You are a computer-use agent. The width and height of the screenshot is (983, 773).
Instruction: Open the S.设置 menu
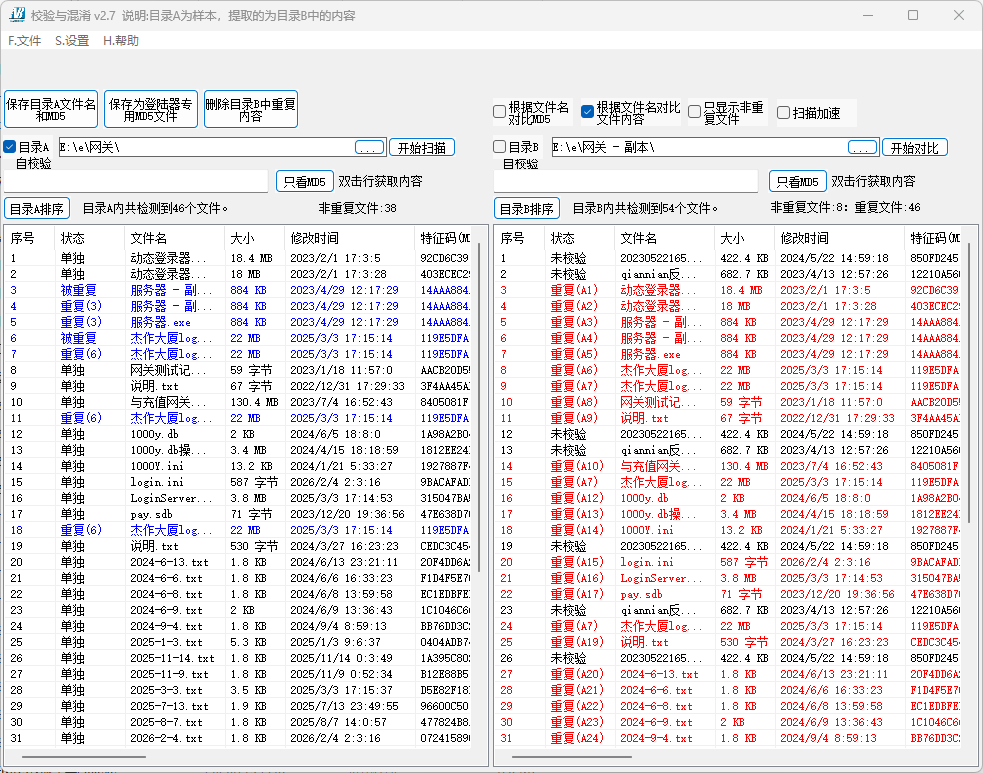pos(71,41)
